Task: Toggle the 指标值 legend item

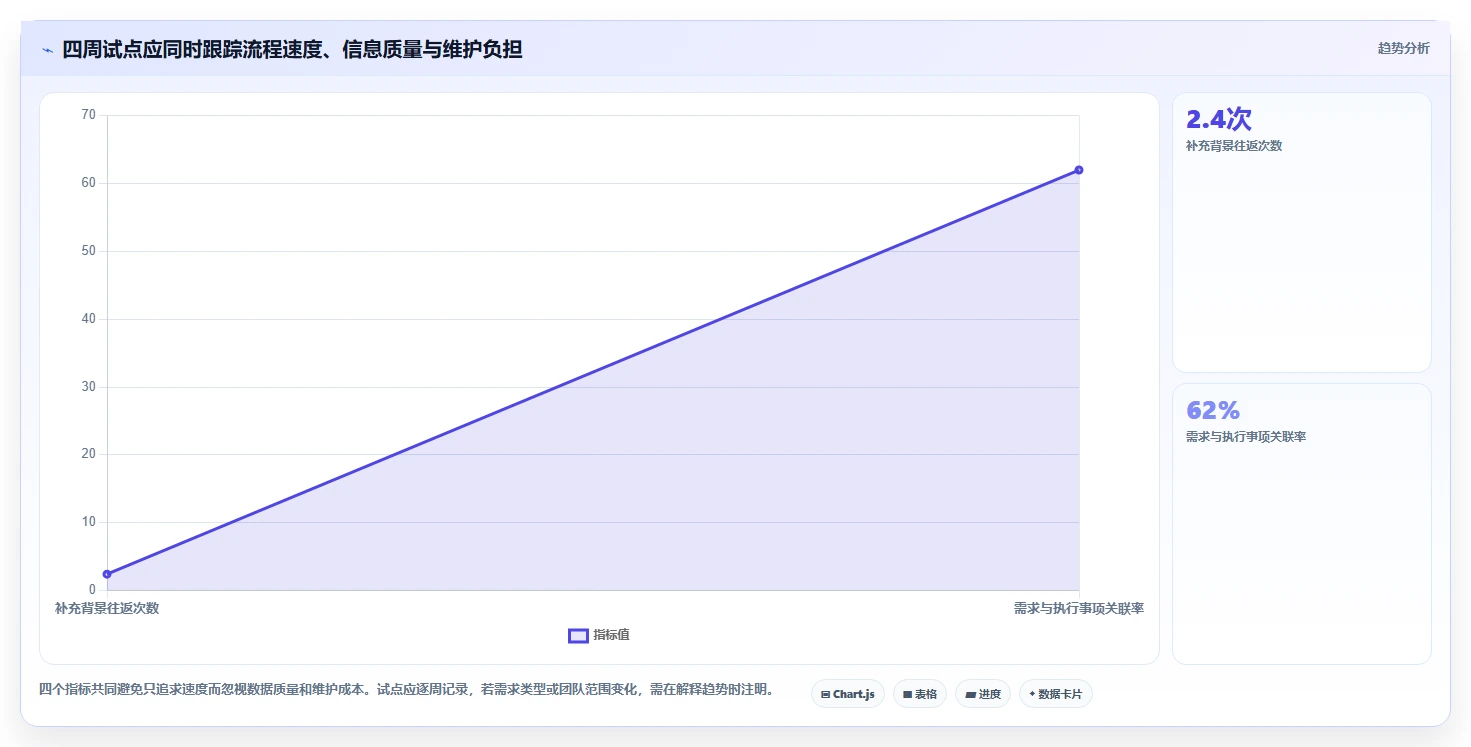Action: pos(599,635)
